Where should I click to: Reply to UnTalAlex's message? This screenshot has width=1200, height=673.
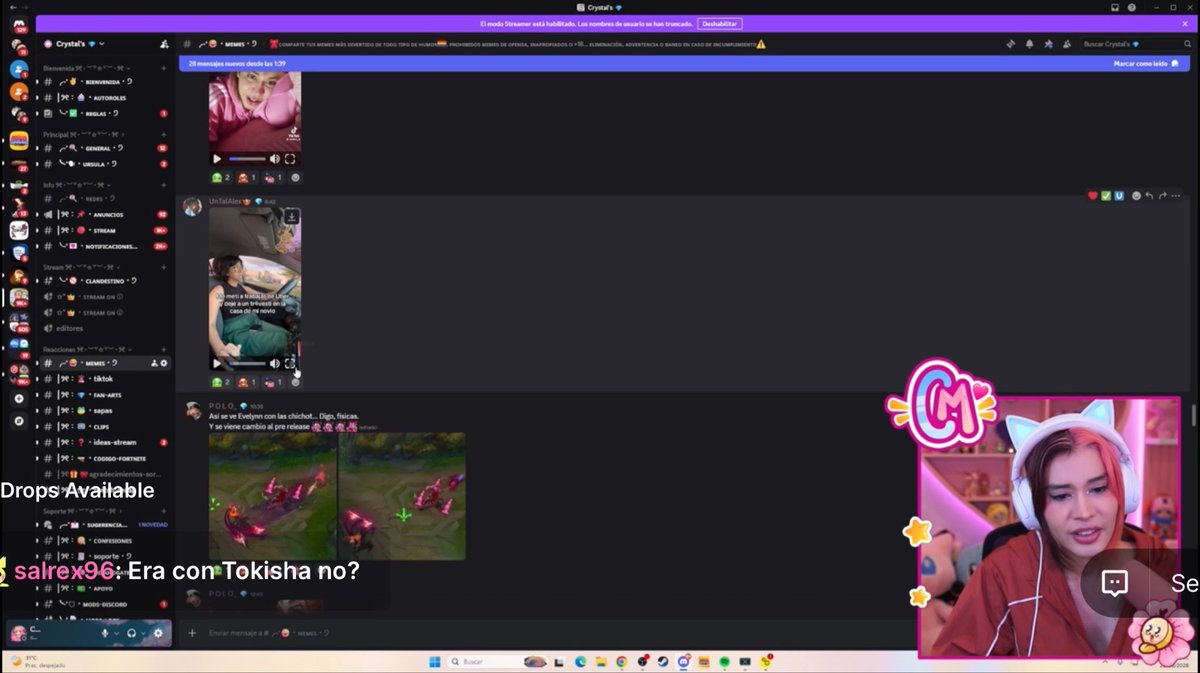tap(1149, 195)
